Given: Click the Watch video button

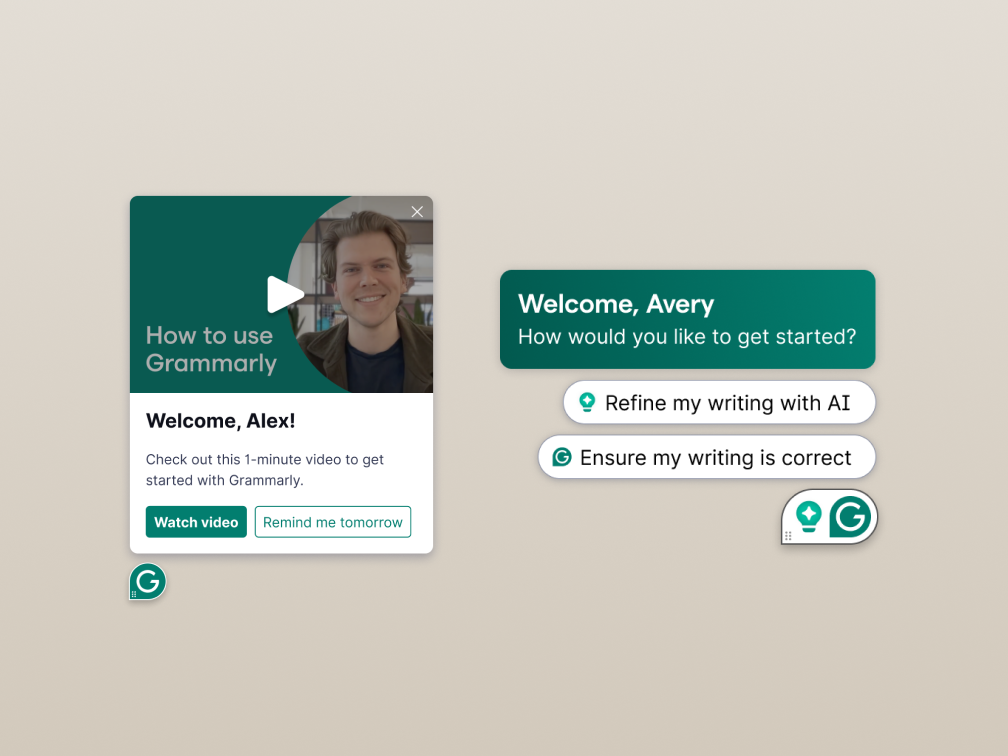Looking at the screenshot, I should 196,522.
